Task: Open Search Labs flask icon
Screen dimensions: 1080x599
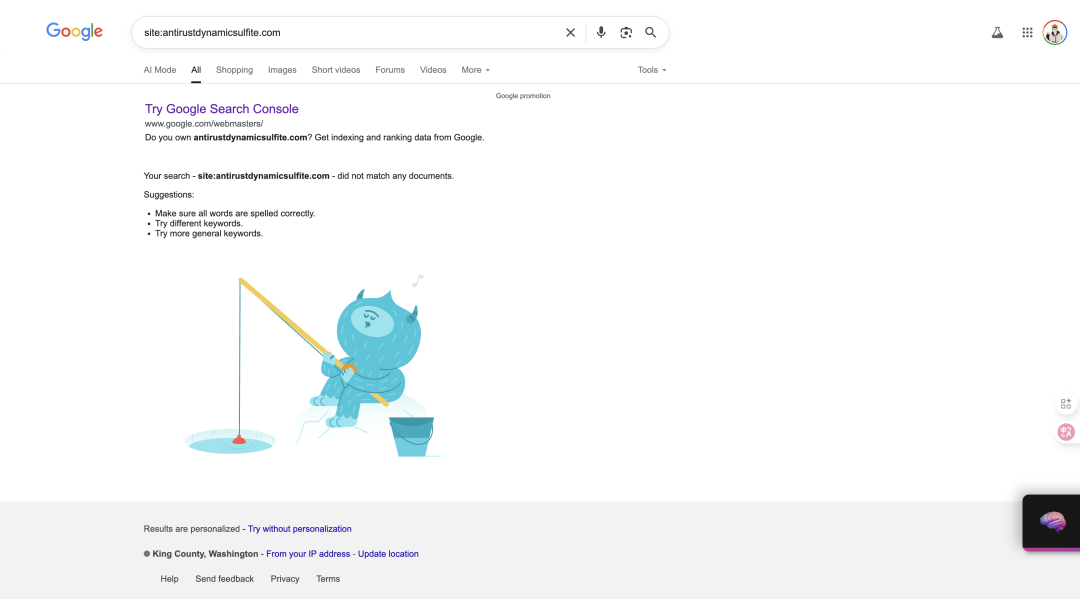Action: tap(997, 32)
